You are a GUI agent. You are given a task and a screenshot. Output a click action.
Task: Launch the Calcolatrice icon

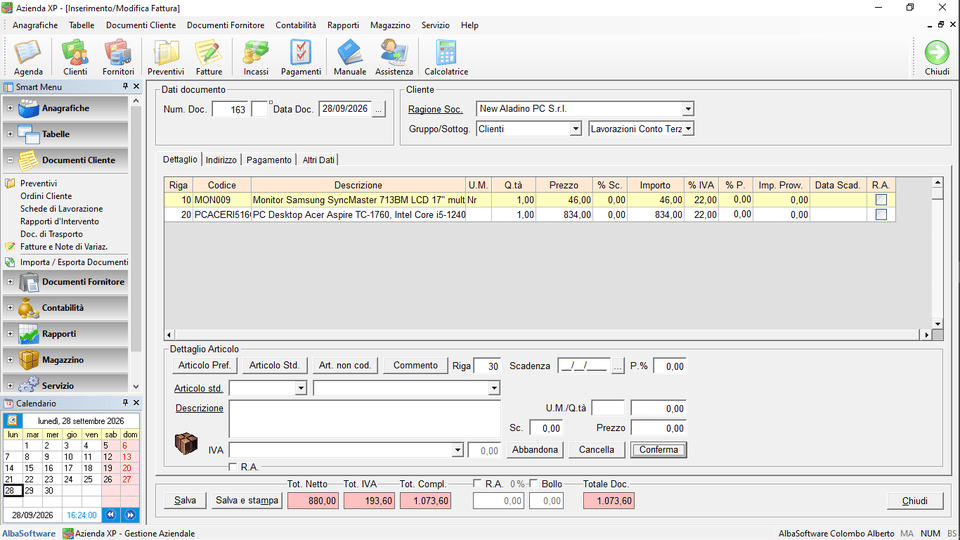(446, 58)
